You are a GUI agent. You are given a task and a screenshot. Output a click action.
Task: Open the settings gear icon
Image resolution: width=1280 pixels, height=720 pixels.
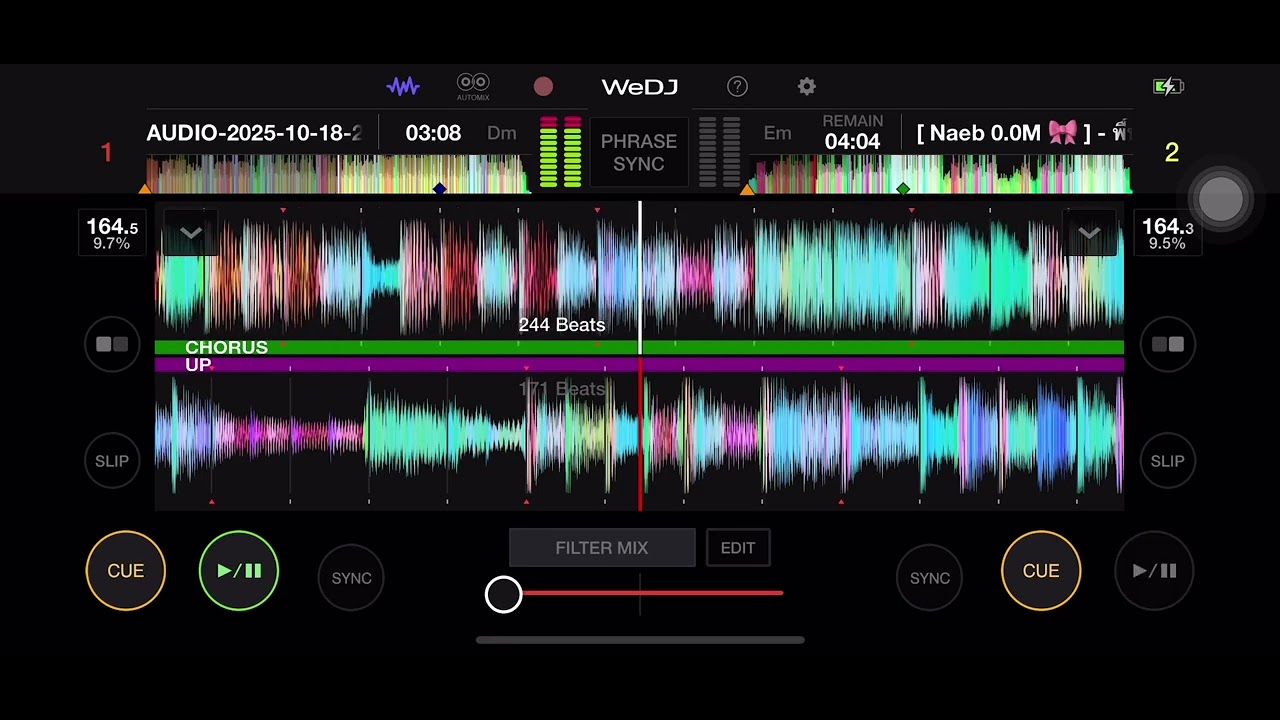point(807,87)
